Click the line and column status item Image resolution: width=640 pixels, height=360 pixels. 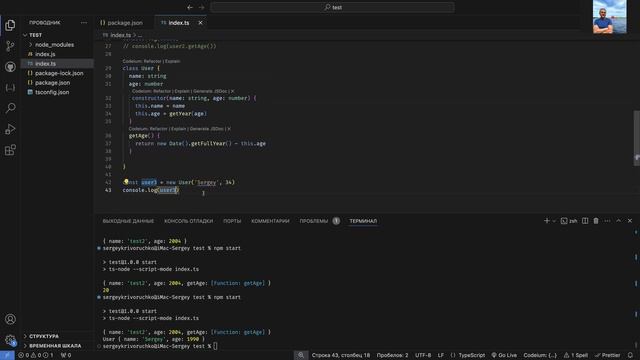(341, 355)
